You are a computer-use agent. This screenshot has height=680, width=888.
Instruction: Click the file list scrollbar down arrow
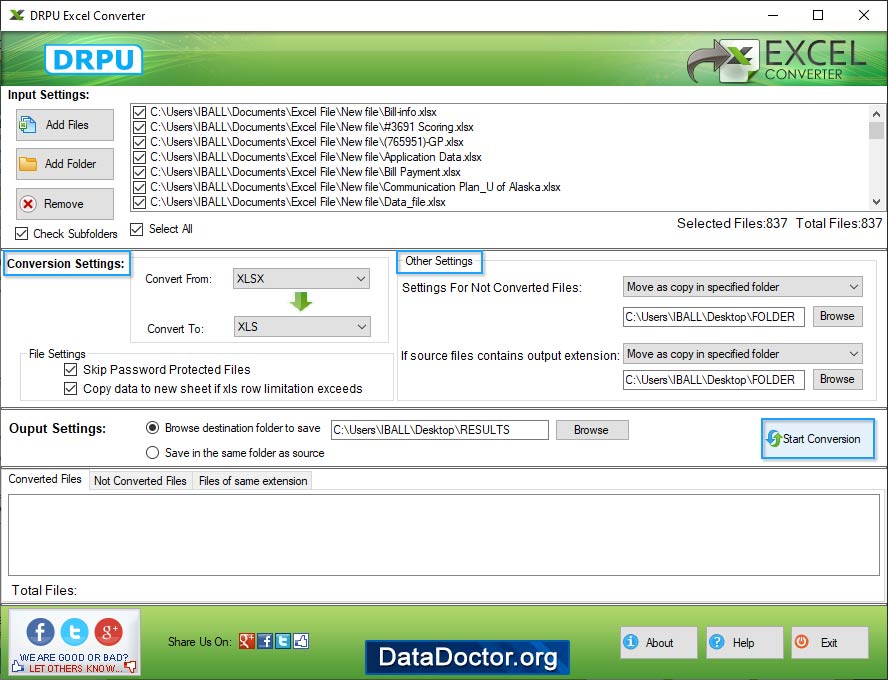(876, 202)
